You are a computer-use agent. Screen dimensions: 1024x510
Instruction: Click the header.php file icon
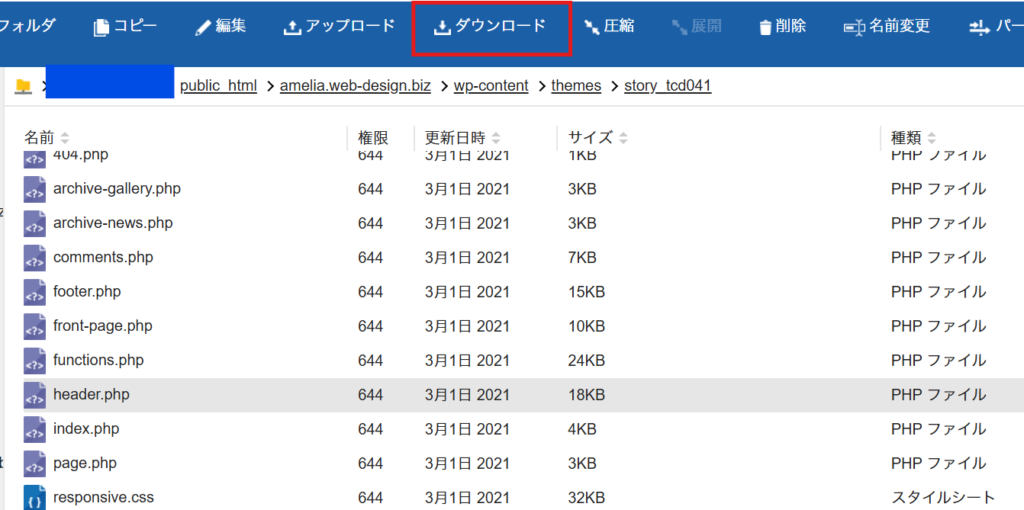pos(35,395)
